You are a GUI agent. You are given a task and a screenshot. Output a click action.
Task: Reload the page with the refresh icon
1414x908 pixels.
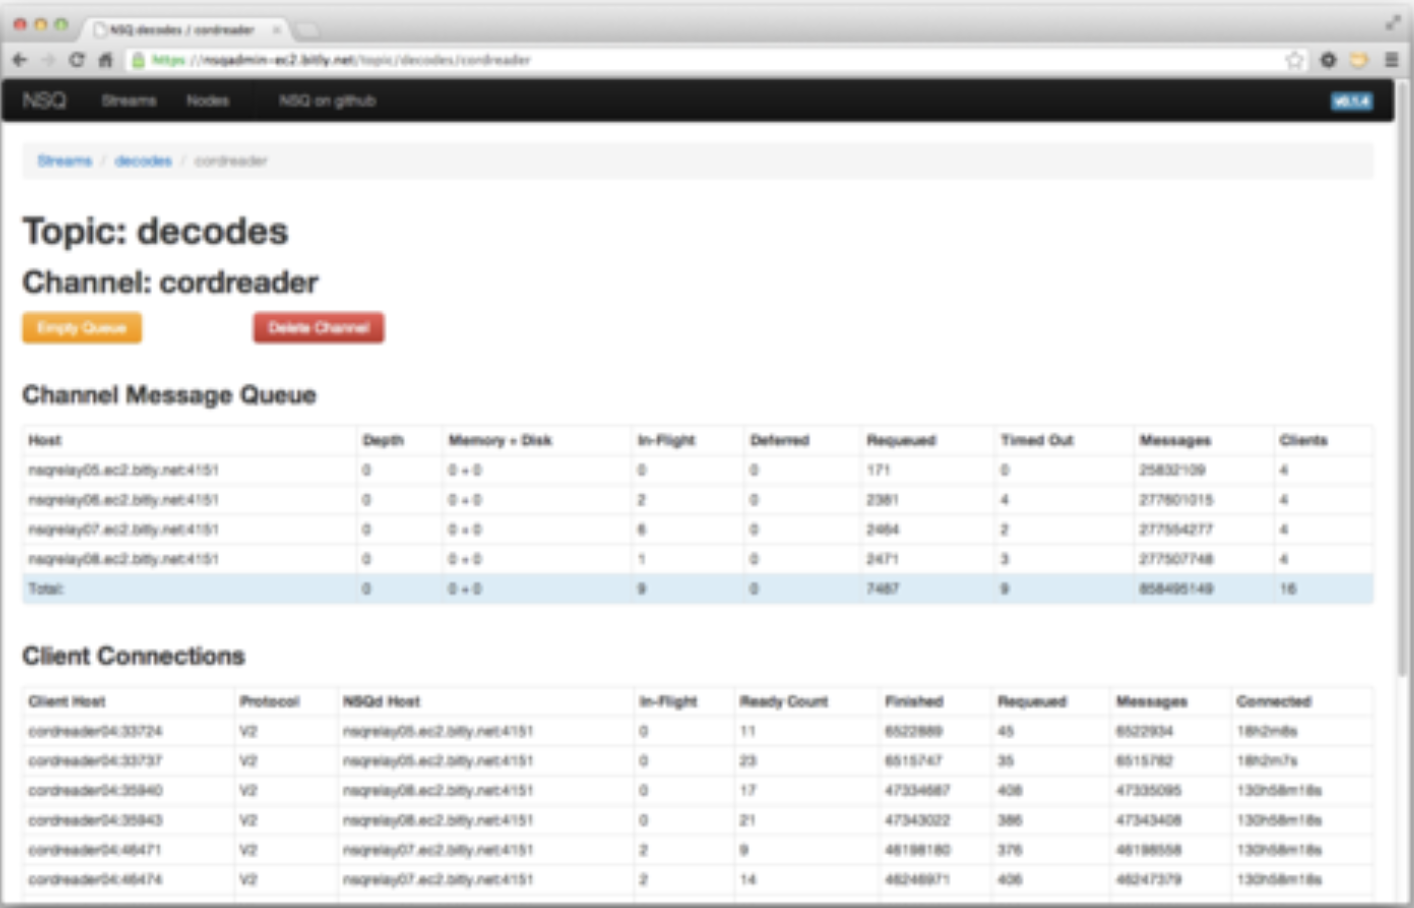76,60
